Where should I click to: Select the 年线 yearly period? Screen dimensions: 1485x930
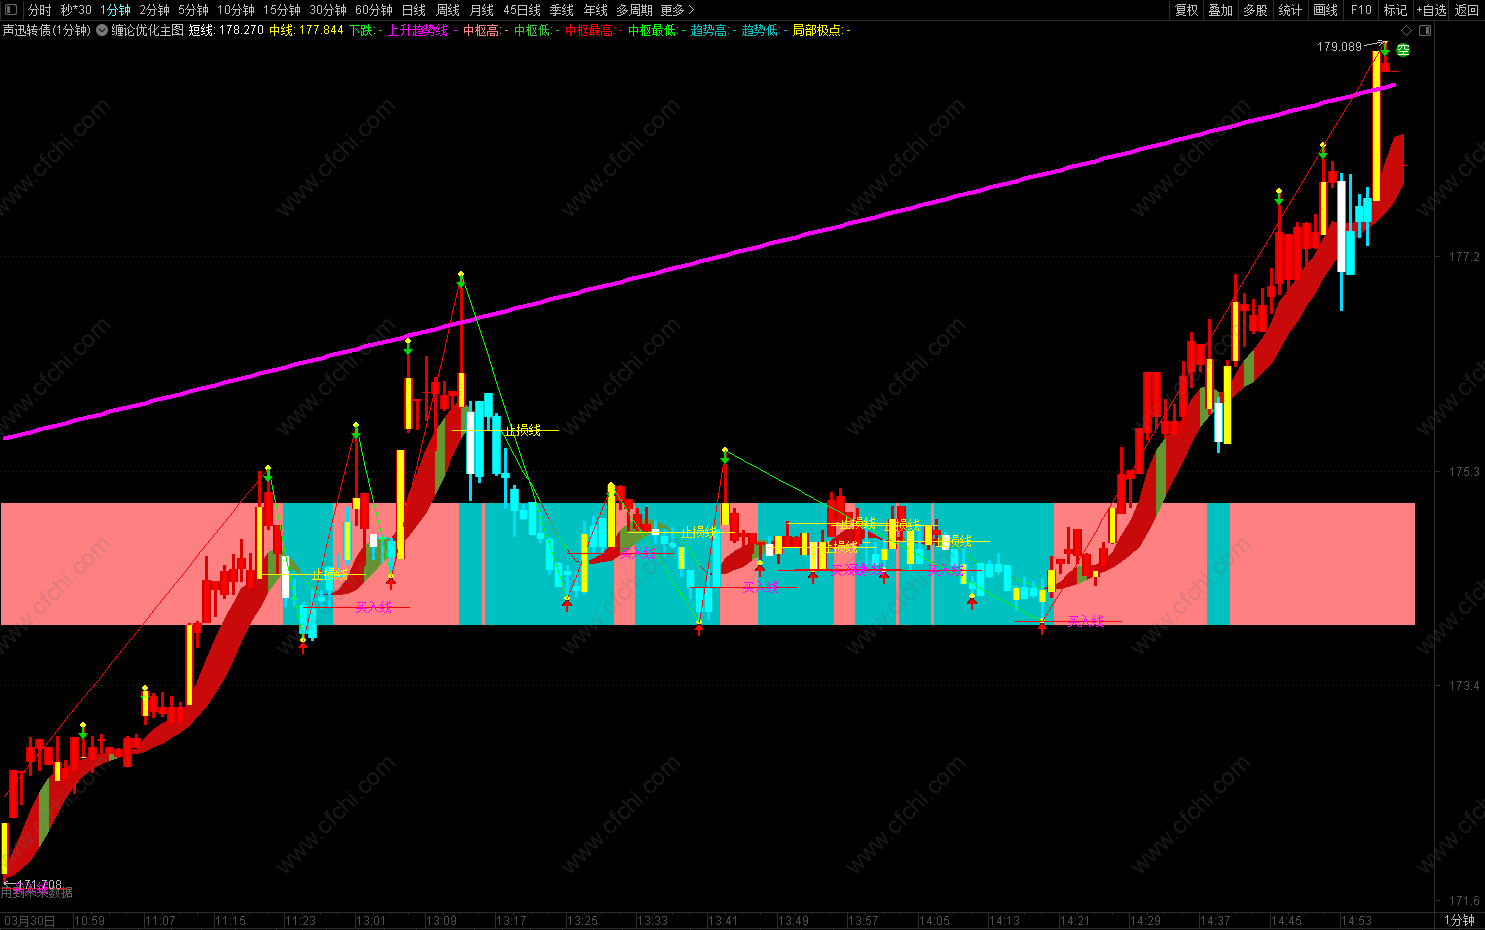click(x=596, y=10)
